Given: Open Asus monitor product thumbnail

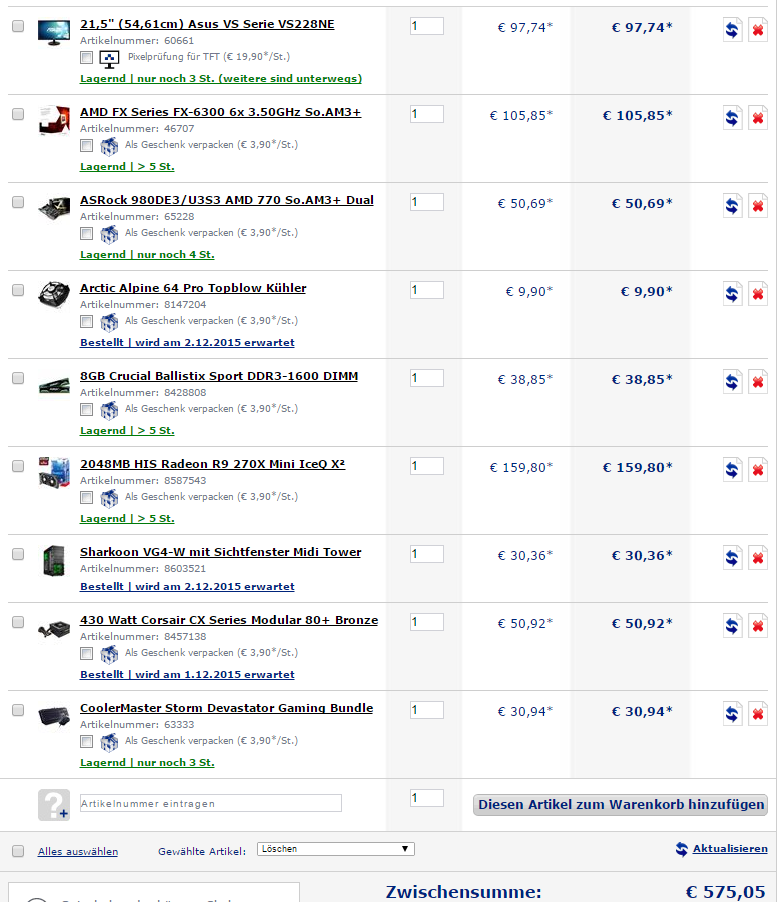Looking at the screenshot, I should (53, 32).
